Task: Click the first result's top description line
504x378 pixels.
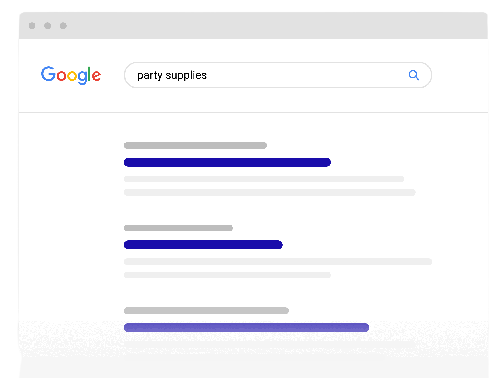Action: [x=264, y=179]
